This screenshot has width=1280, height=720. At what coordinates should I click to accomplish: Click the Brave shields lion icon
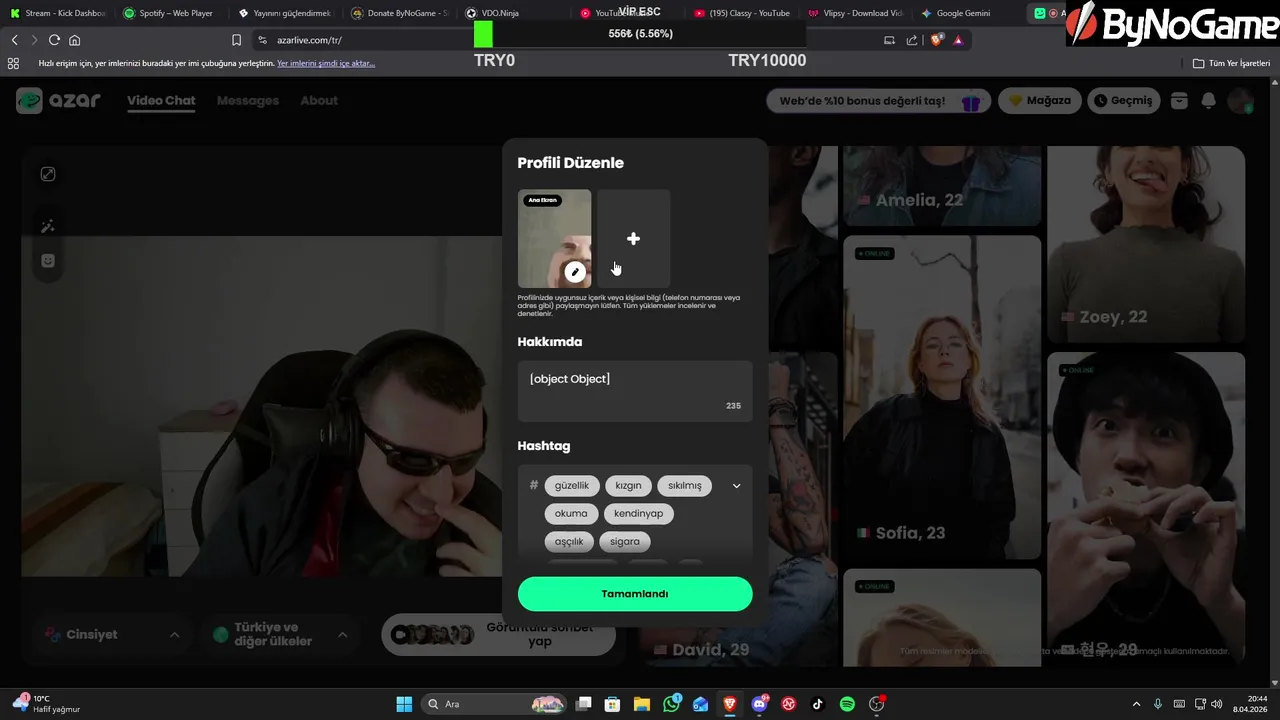pyautogui.click(x=937, y=40)
